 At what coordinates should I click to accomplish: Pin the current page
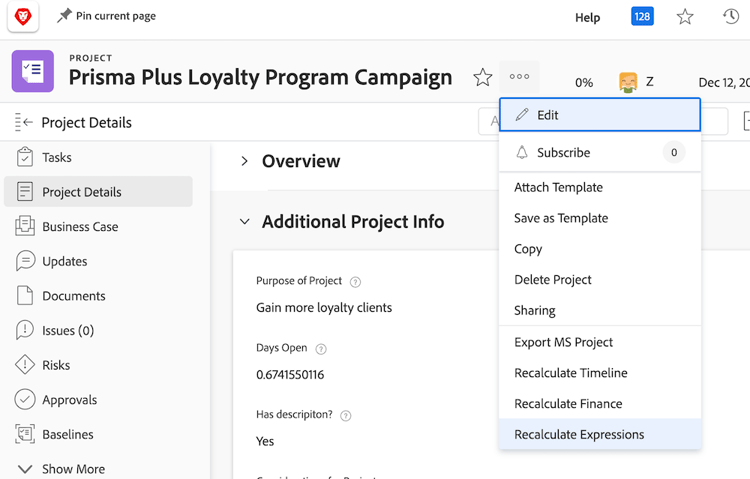point(106,16)
